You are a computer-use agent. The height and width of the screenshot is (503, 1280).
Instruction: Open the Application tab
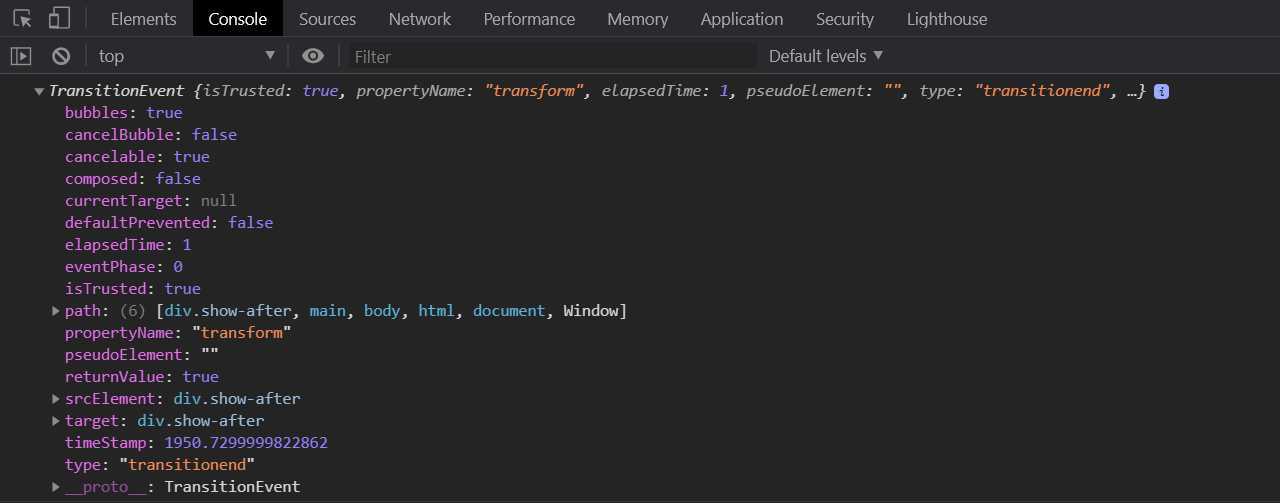[742, 18]
